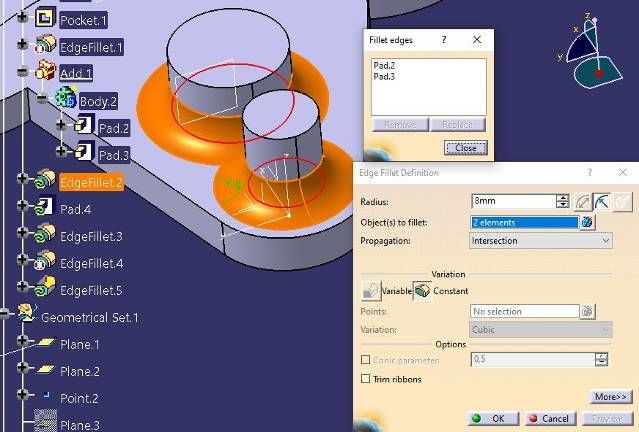Open element list icon beside Object(s) to fillet

588,221
